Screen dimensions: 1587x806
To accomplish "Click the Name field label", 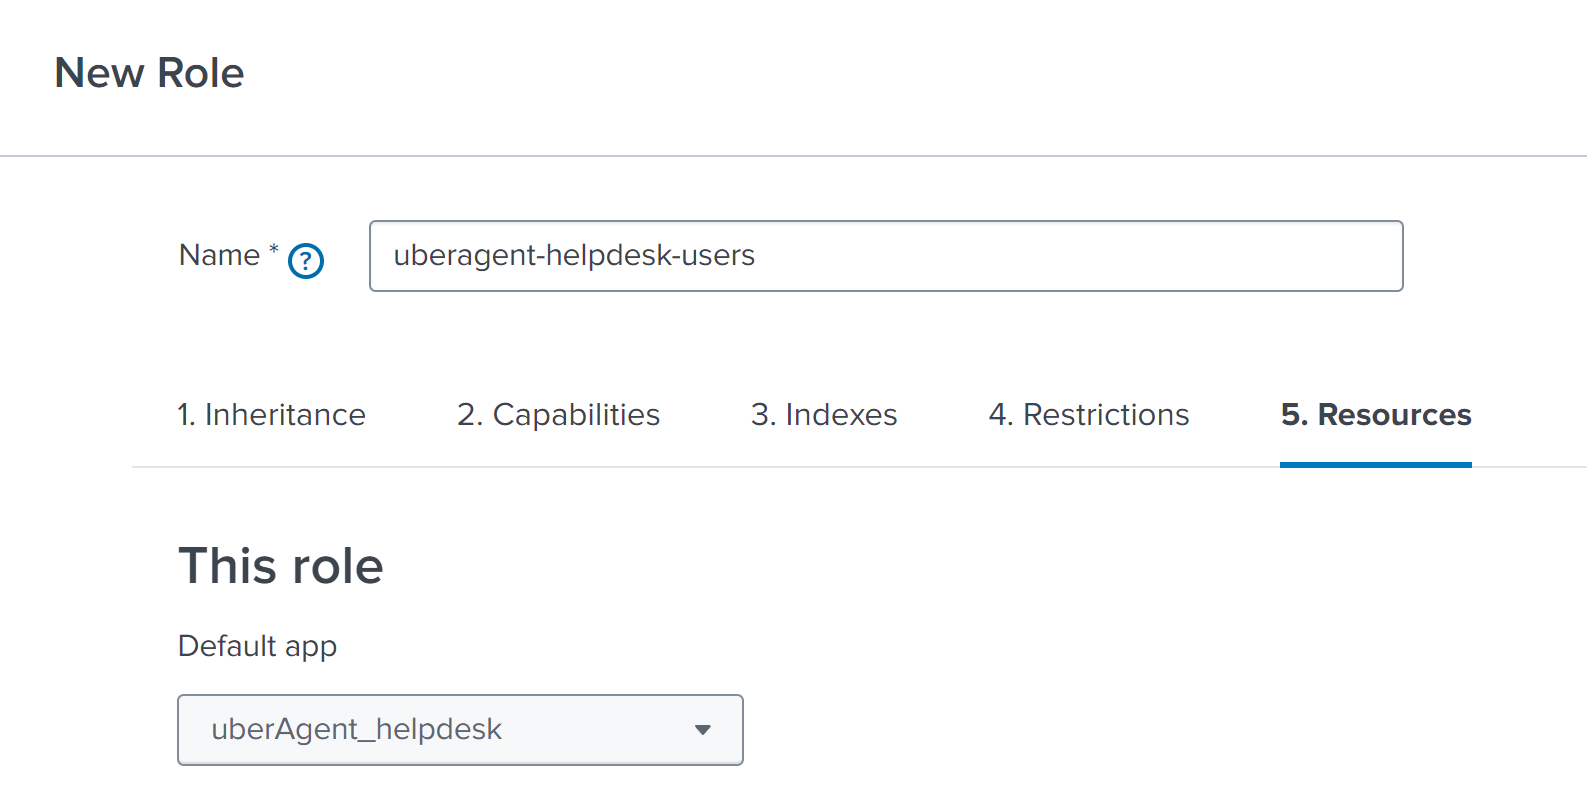I will [219, 256].
